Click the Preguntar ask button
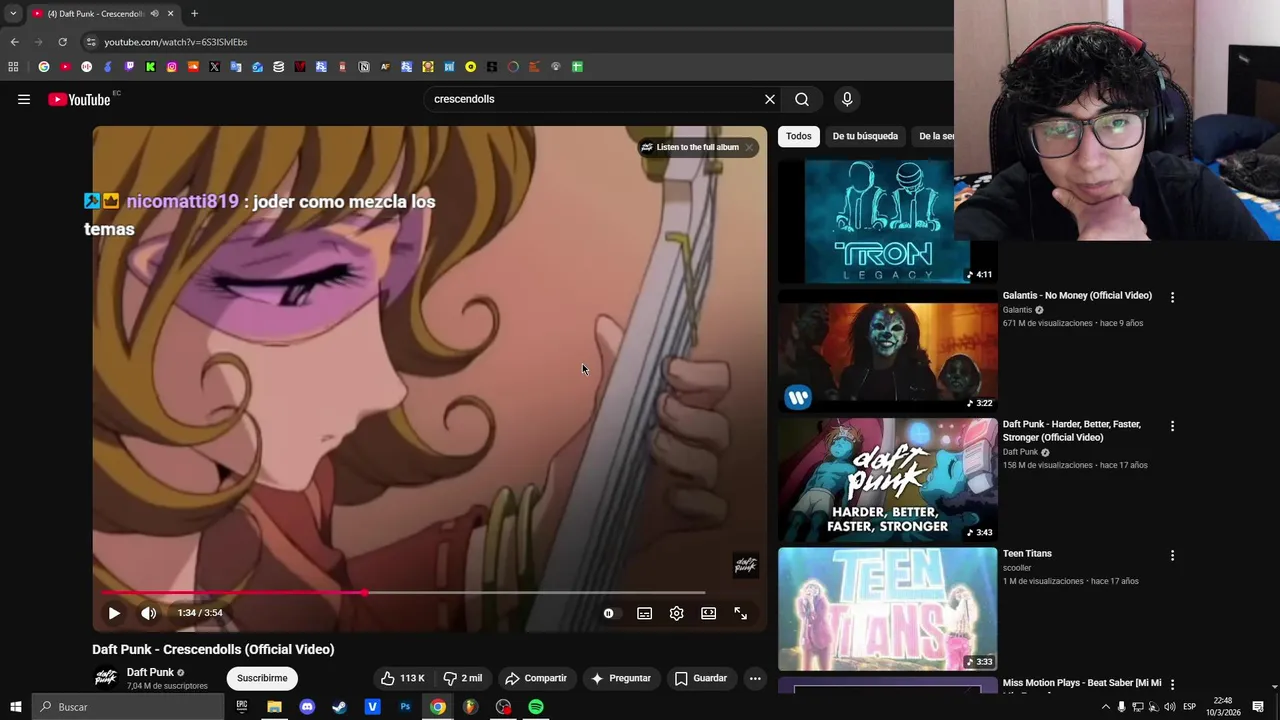Viewport: 1280px width, 720px height. click(x=621, y=678)
